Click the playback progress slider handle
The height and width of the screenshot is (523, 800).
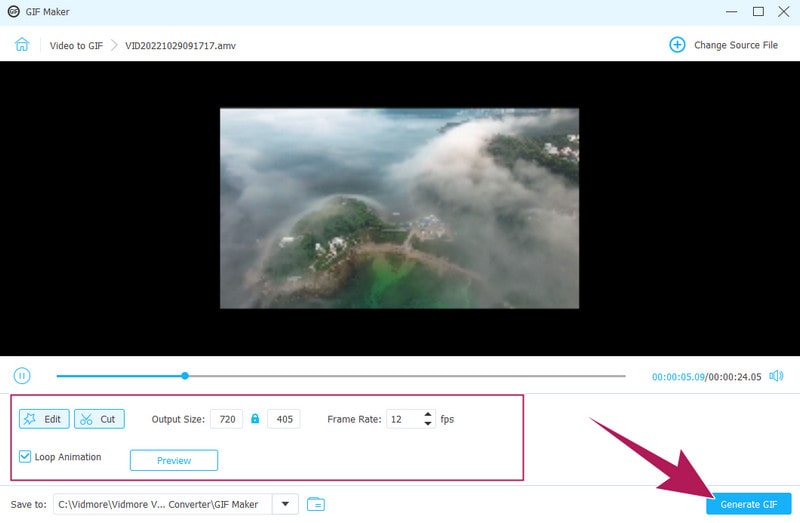click(x=185, y=376)
